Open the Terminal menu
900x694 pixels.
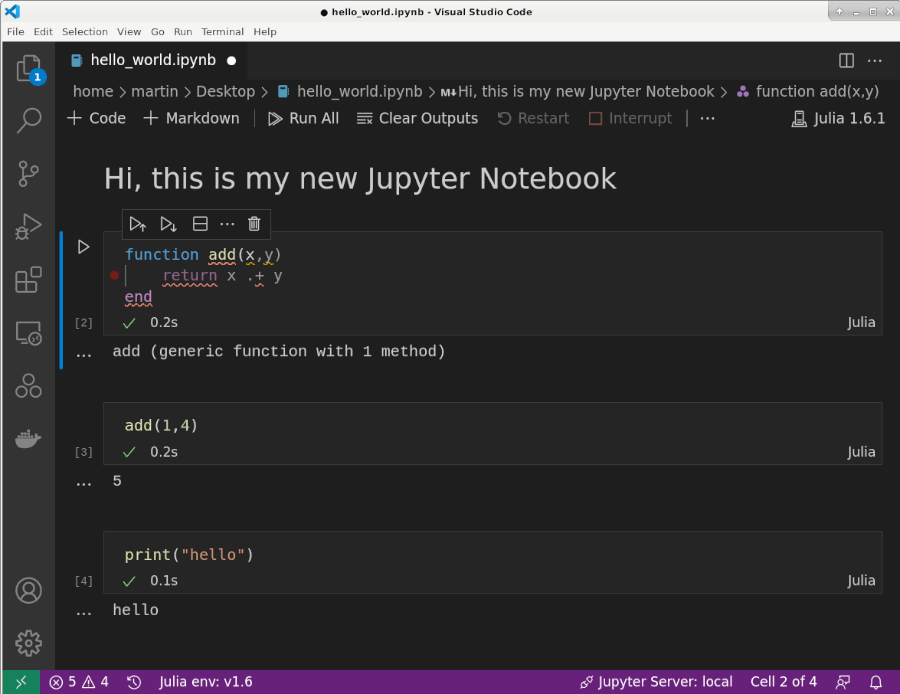222,32
